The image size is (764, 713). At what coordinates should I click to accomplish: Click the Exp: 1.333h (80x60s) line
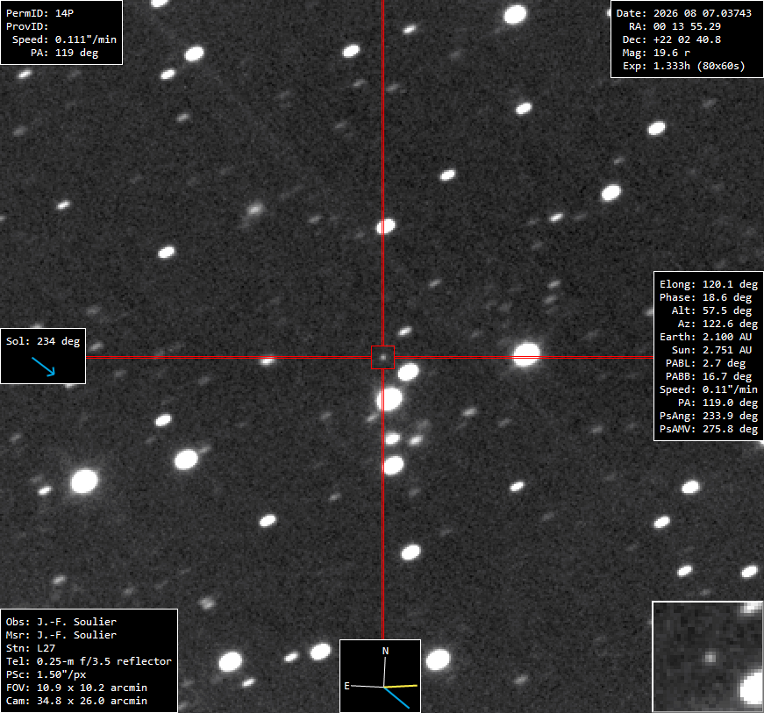coord(684,66)
